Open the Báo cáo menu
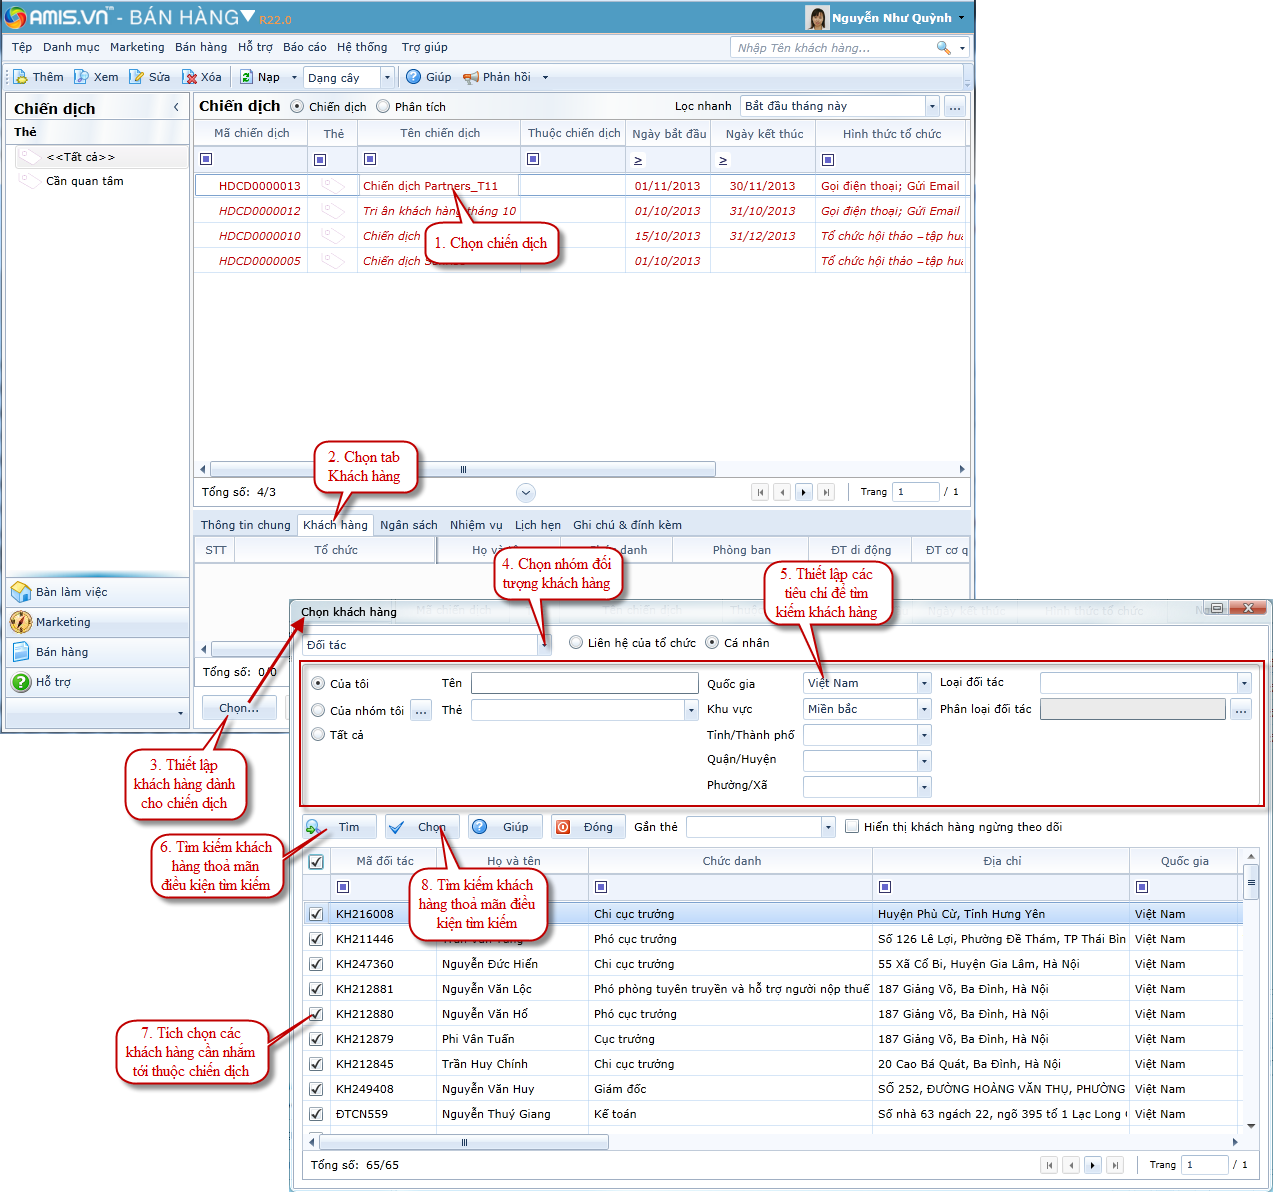 tap(304, 47)
